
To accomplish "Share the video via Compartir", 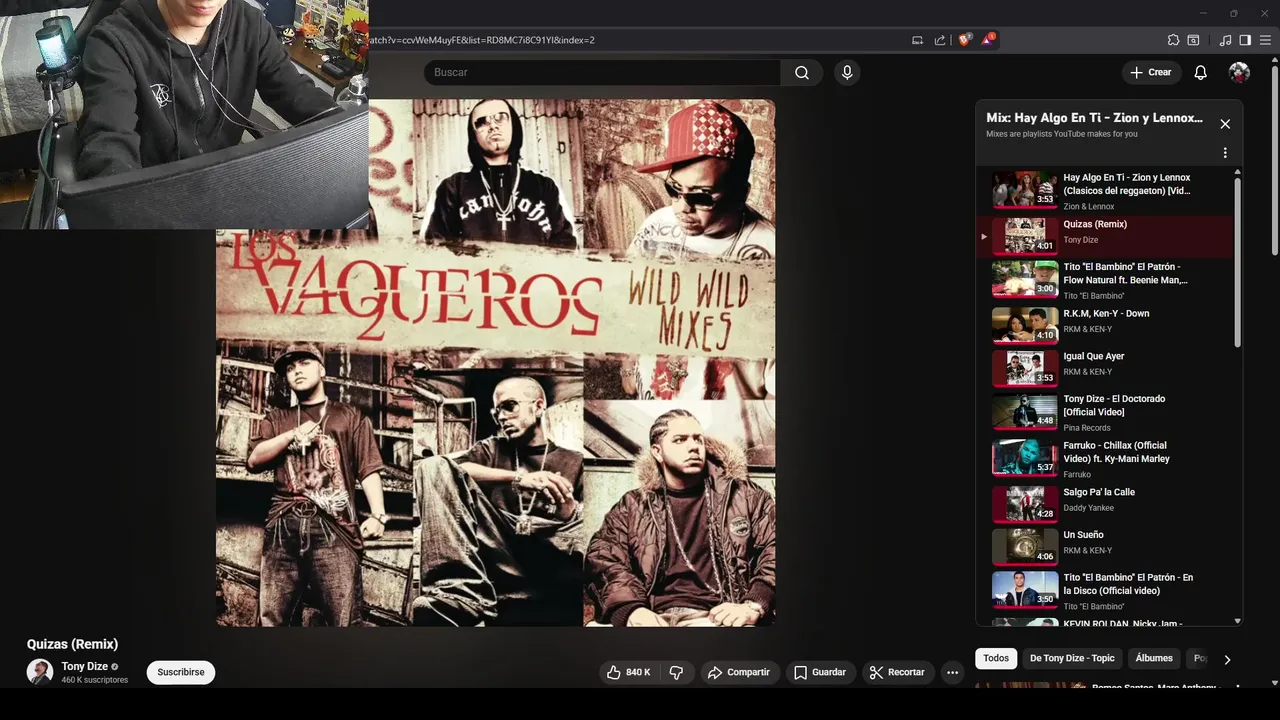I will [x=739, y=672].
